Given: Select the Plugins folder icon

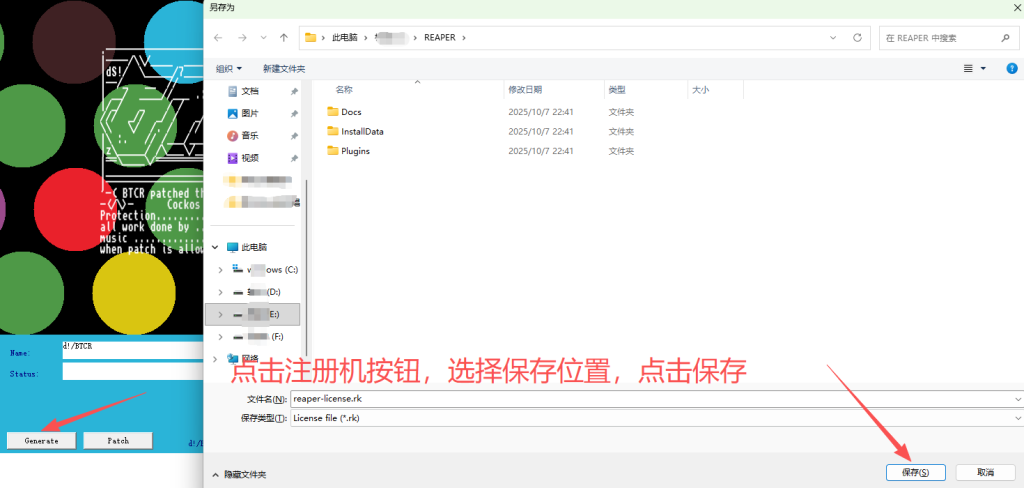Looking at the screenshot, I should pyautogui.click(x=333, y=151).
